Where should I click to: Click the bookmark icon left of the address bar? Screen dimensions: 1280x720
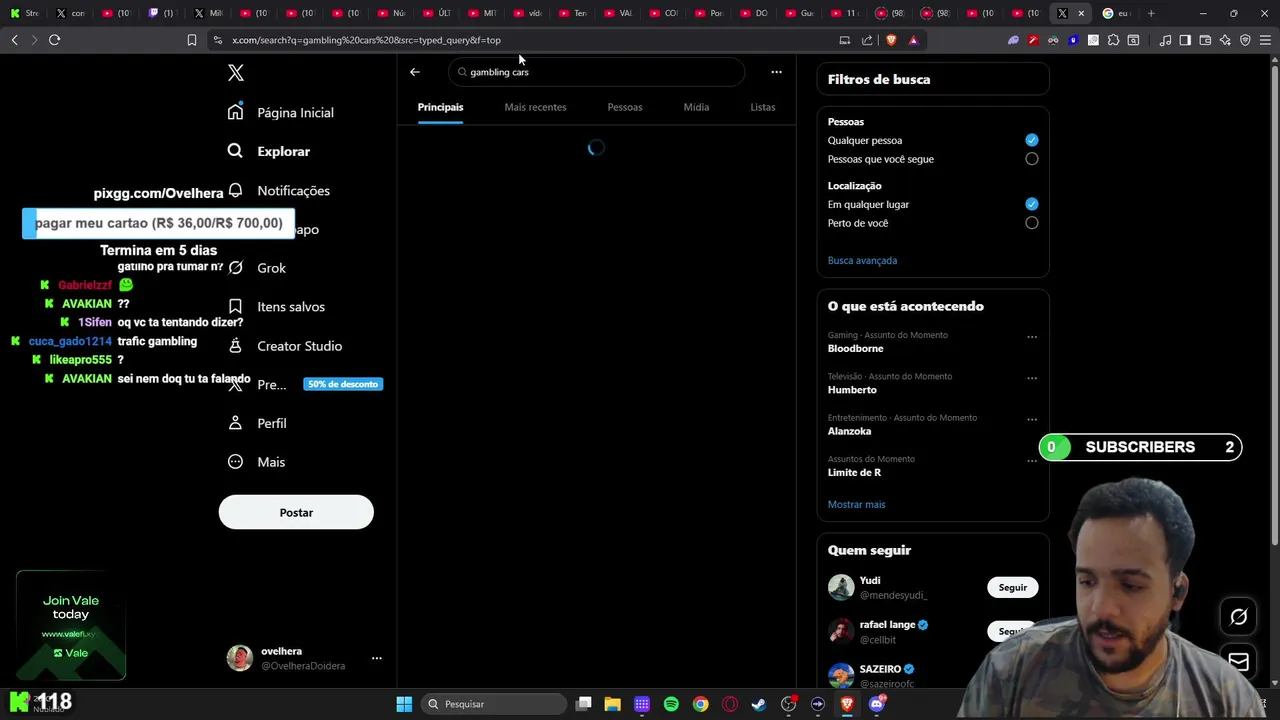192,40
